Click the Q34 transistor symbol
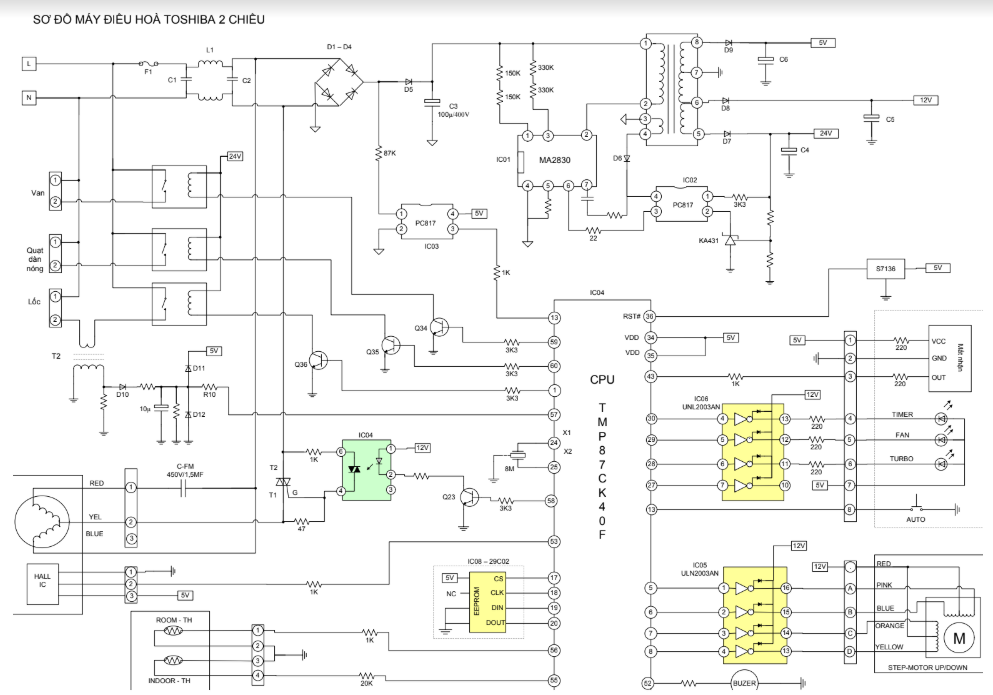 coord(439,328)
